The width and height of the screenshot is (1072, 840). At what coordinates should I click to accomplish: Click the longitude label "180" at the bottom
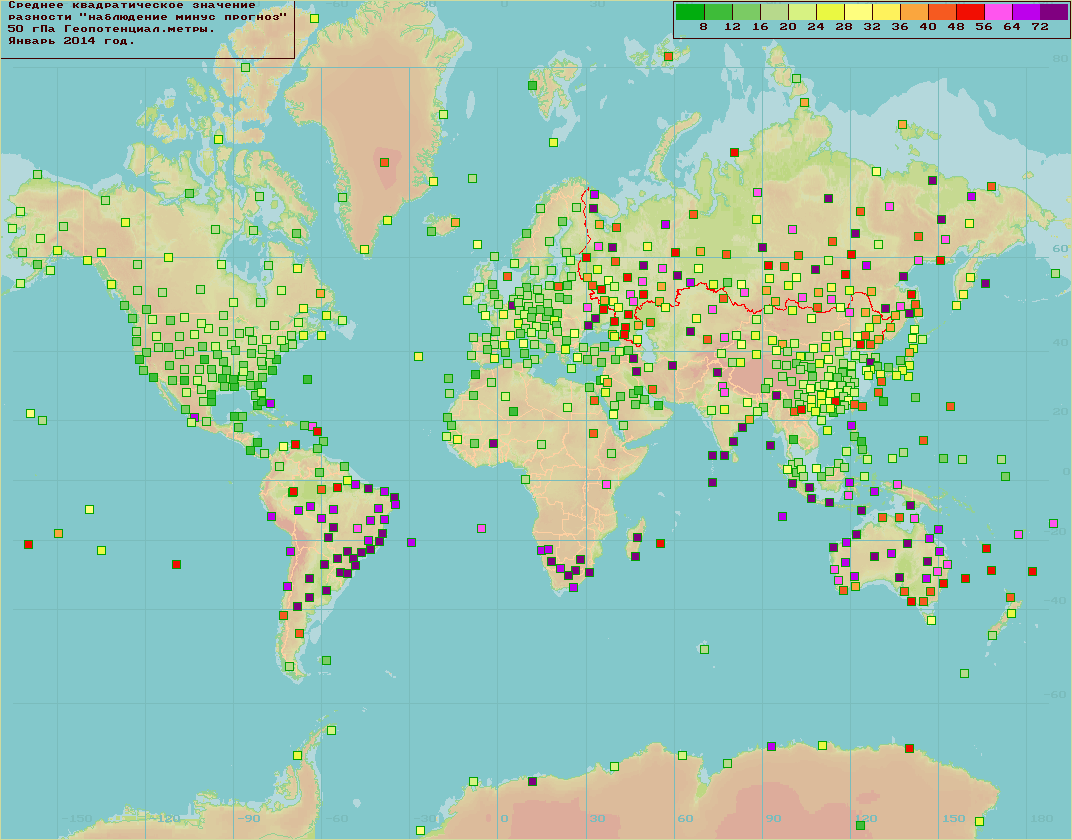pos(1042,819)
